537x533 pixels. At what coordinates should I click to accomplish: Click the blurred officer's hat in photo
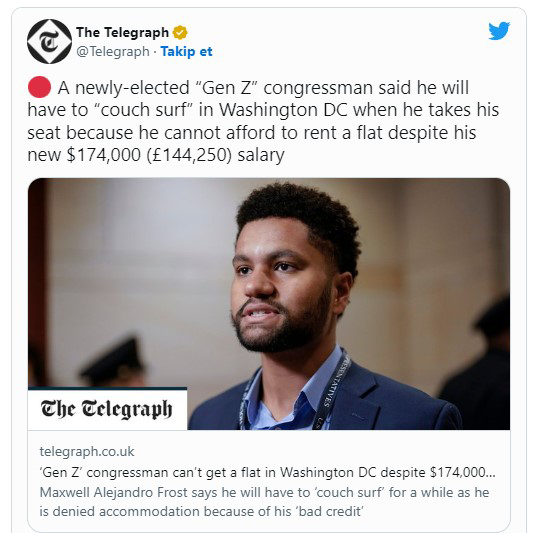point(113,356)
